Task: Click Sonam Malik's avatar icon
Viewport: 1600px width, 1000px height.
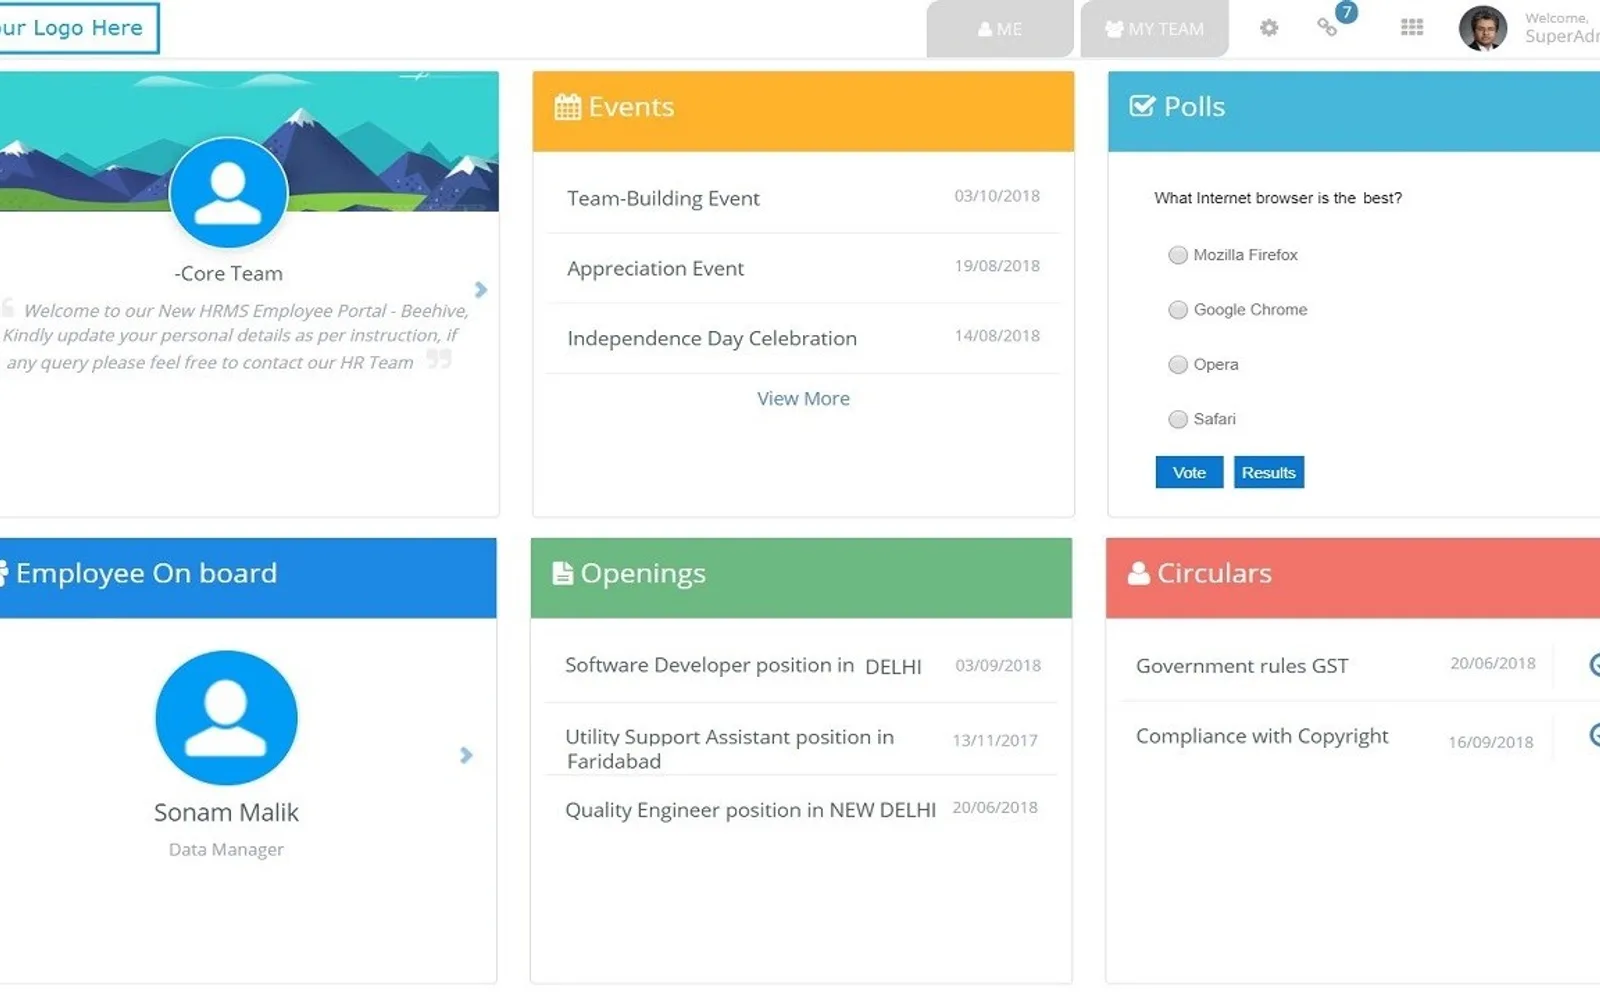Action: click(x=227, y=718)
